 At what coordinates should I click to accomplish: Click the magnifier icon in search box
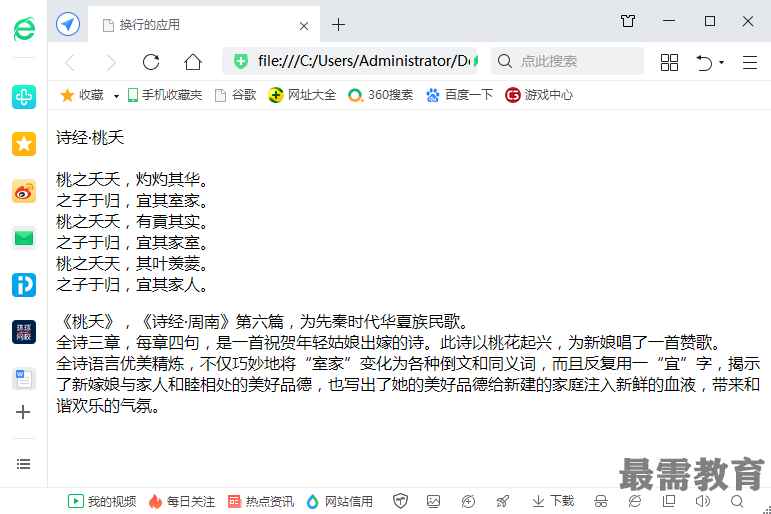tap(504, 61)
